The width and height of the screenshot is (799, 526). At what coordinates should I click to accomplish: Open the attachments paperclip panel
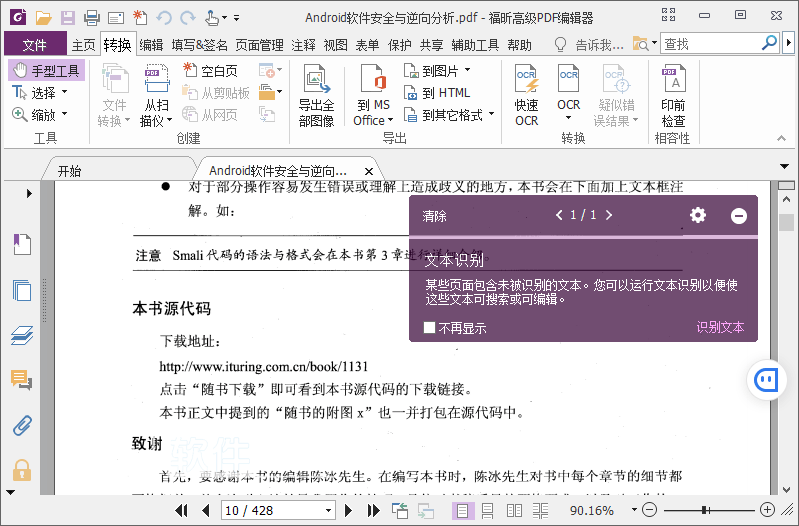(x=21, y=424)
